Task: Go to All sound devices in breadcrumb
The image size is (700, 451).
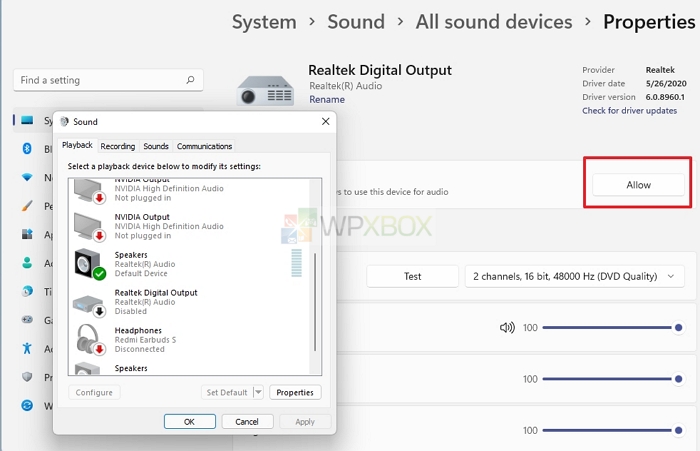Action: (x=494, y=22)
